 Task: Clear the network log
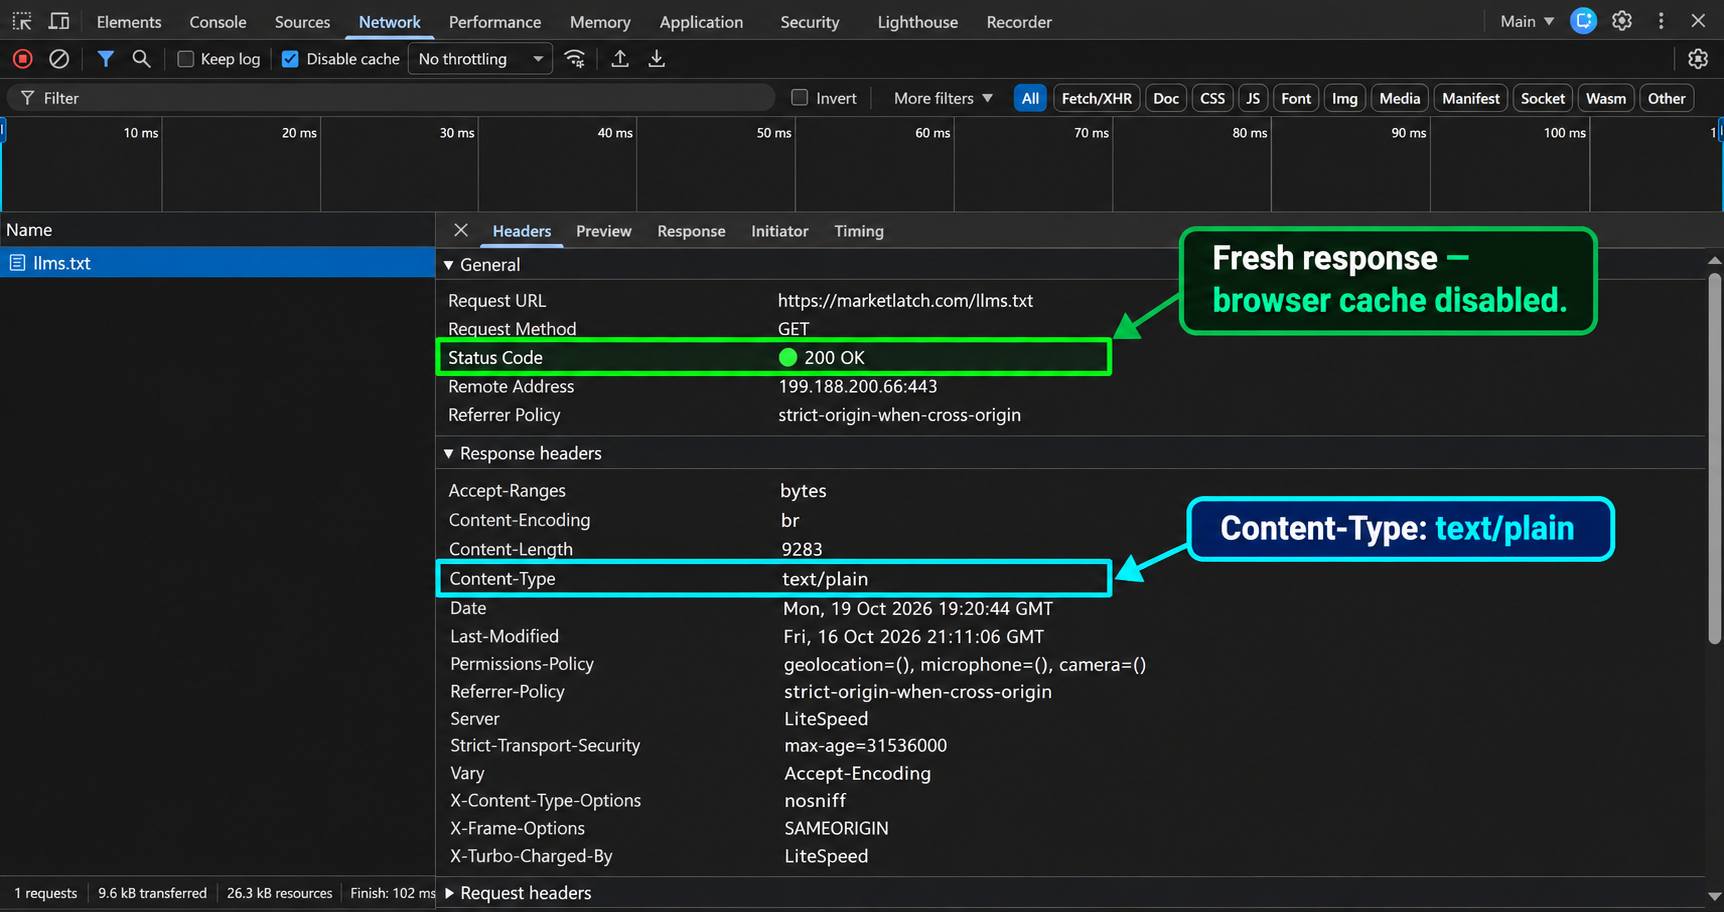click(59, 59)
